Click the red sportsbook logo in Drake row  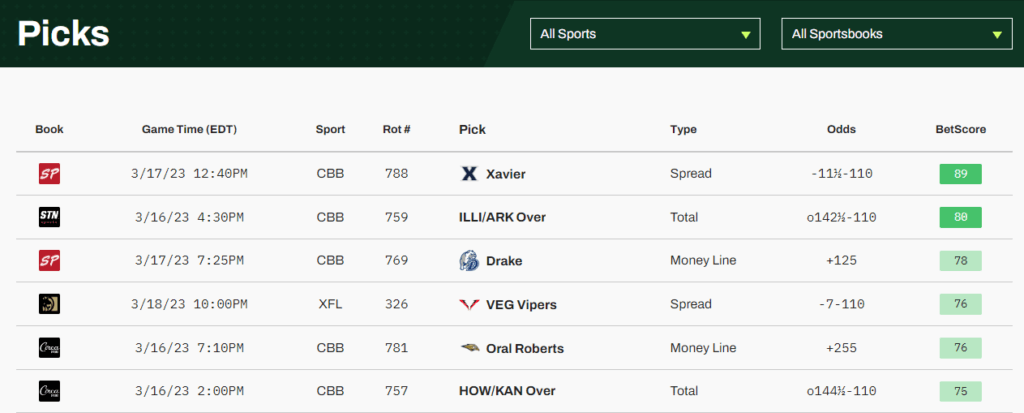[49, 261]
